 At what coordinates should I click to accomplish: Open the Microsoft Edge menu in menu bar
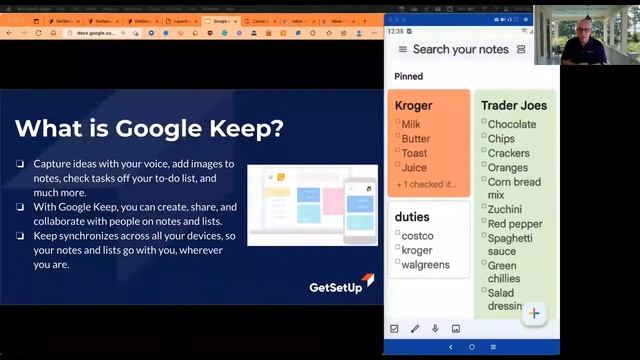(35, 9)
